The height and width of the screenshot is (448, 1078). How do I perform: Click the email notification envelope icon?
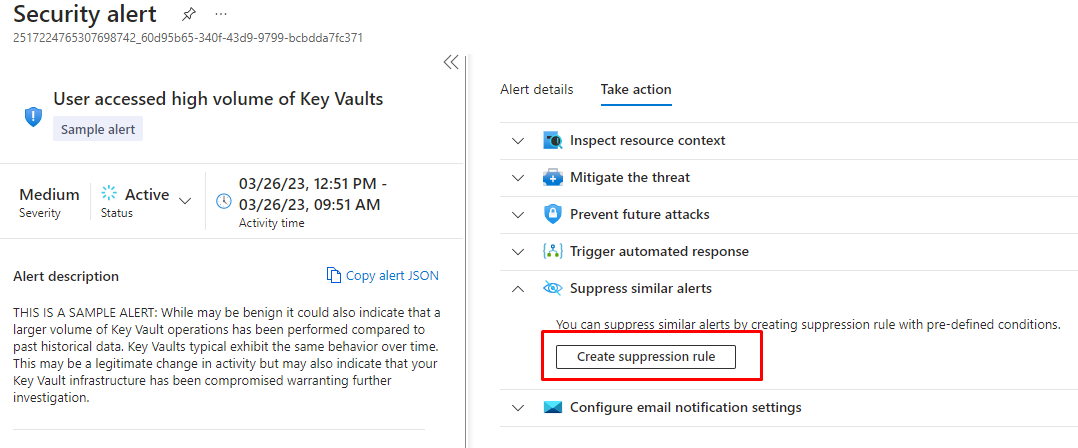[553, 408]
